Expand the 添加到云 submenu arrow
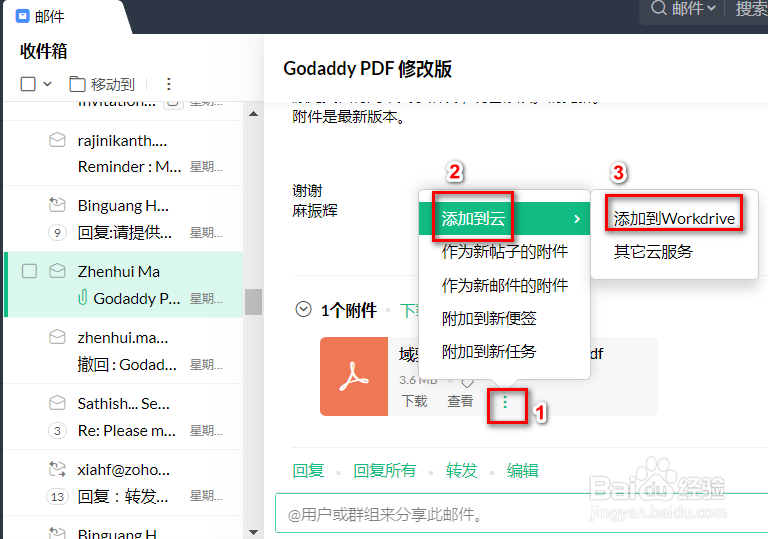 577,219
